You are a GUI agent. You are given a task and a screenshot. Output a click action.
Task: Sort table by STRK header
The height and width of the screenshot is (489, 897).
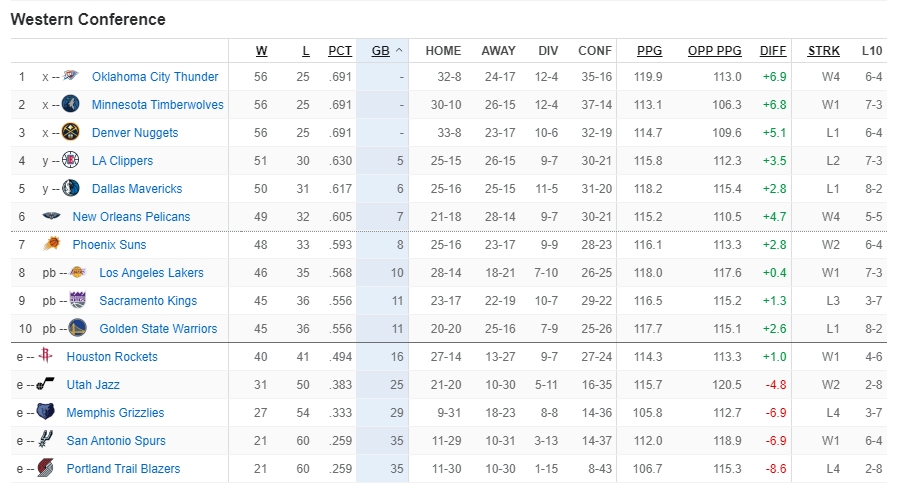click(x=824, y=51)
